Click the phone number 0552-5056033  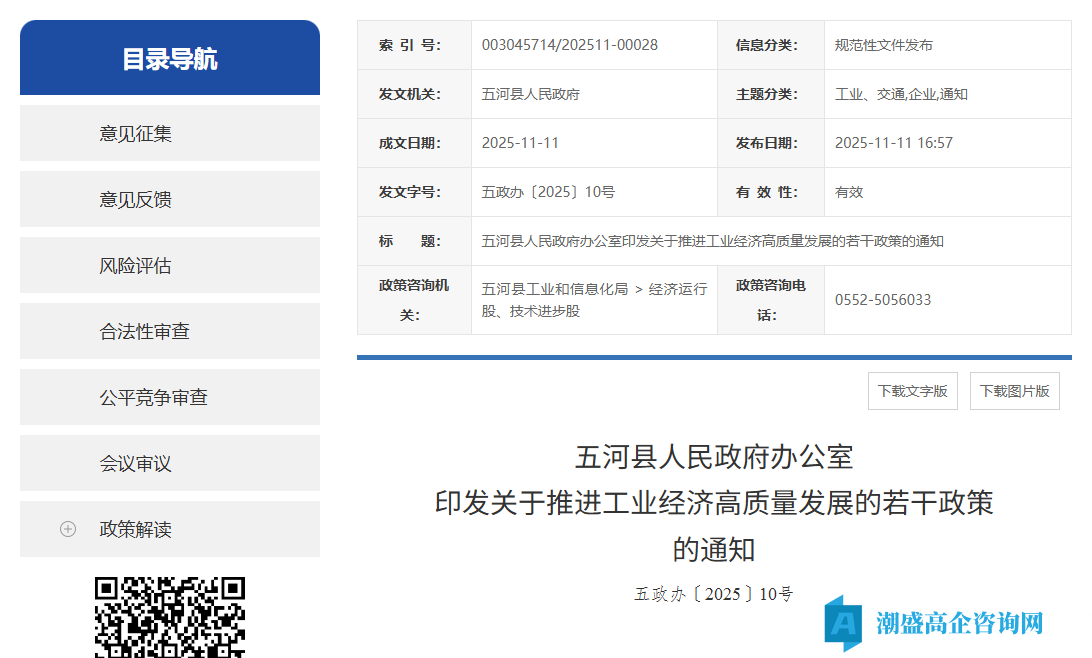[884, 299]
